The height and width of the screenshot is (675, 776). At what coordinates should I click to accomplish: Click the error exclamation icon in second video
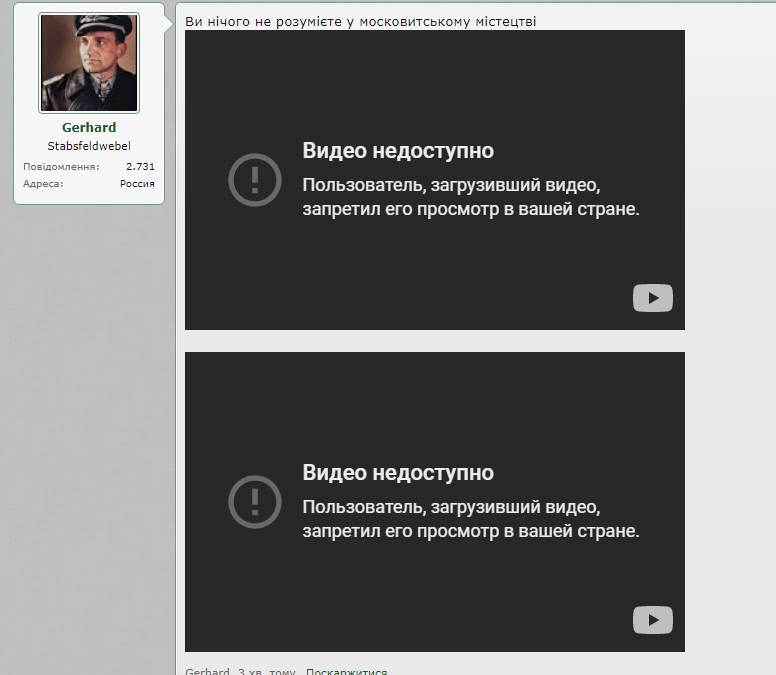[x=255, y=502]
